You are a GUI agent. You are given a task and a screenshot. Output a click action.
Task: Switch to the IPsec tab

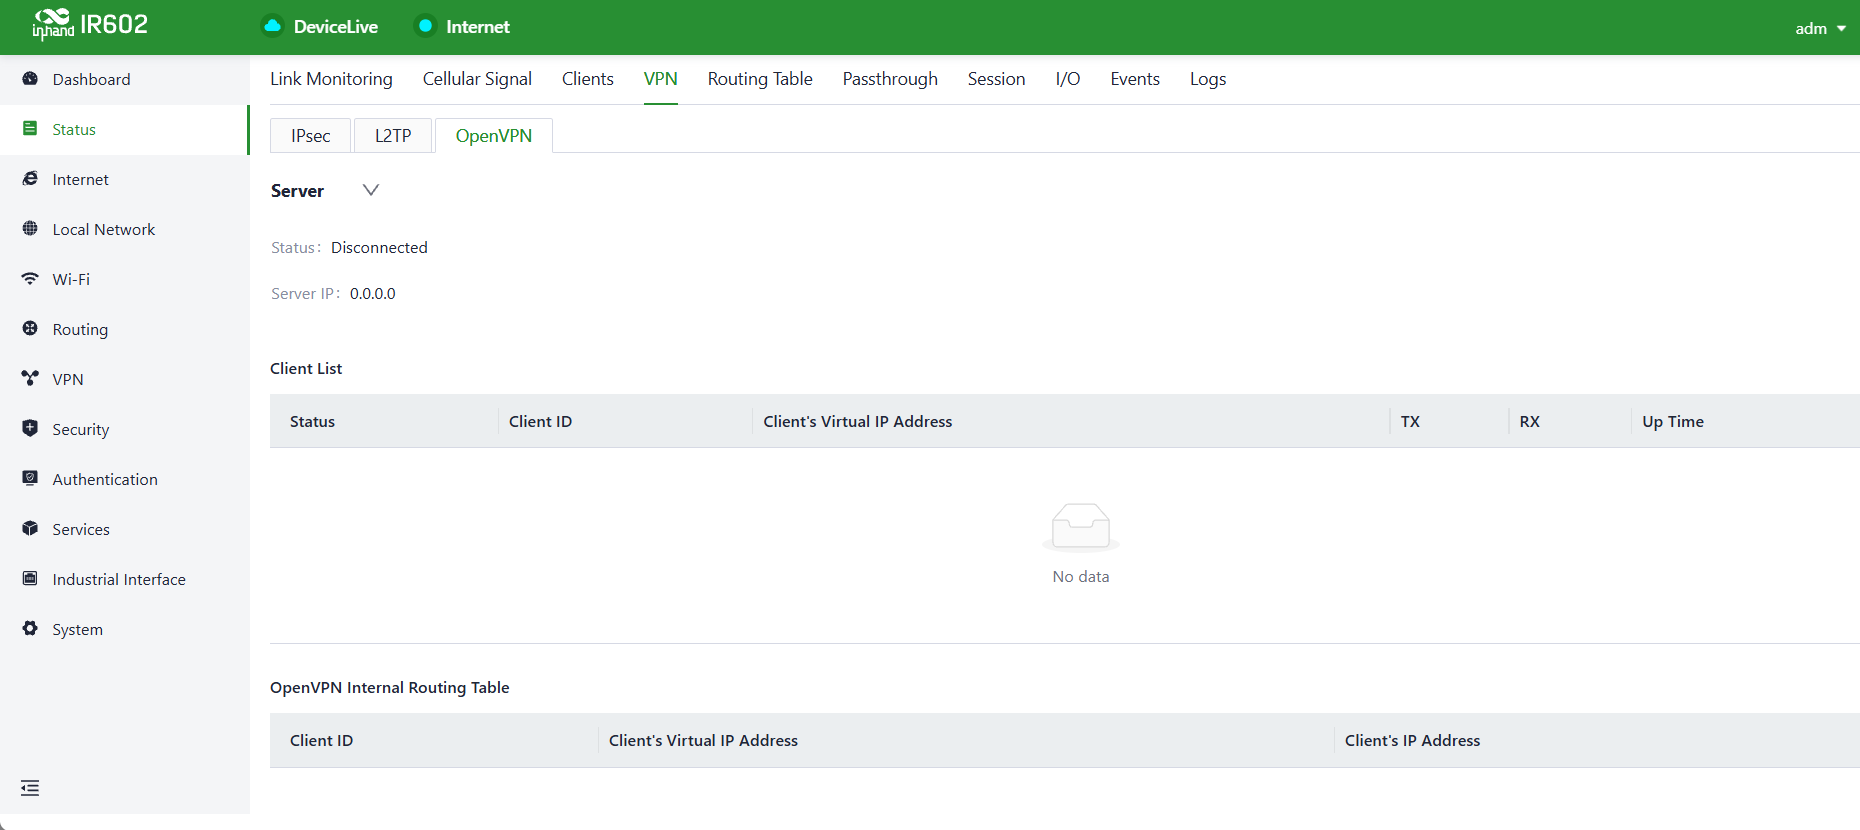click(x=311, y=136)
